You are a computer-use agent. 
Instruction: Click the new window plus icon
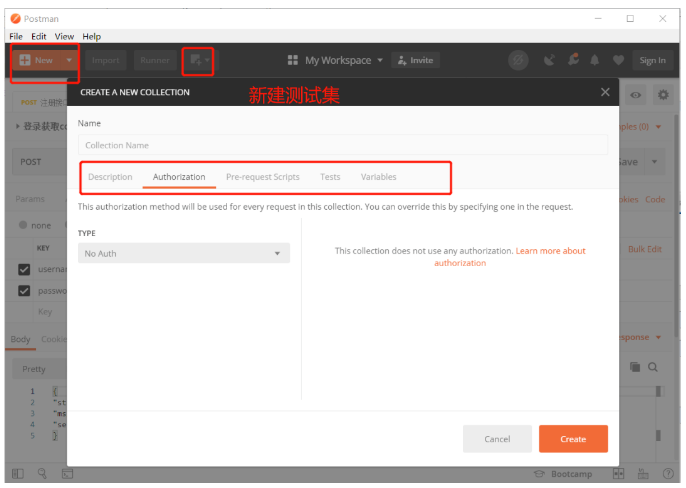coord(196,60)
